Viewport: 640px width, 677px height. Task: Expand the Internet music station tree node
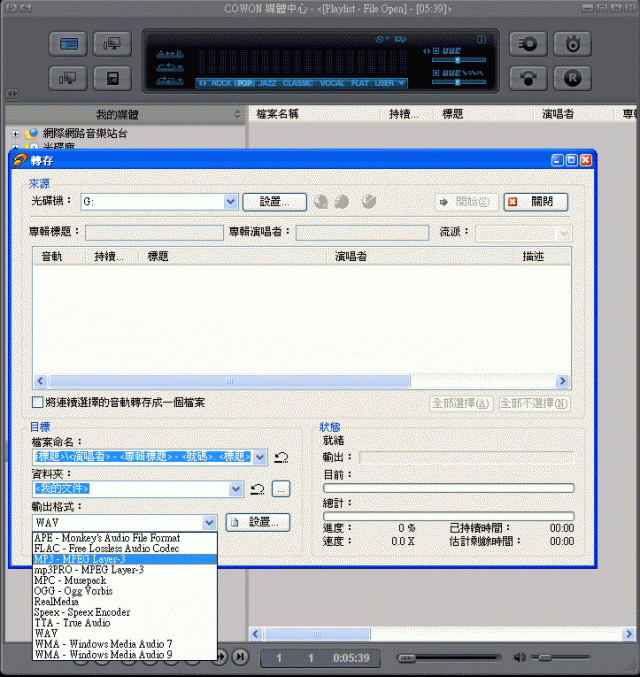(x=16, y=134)
